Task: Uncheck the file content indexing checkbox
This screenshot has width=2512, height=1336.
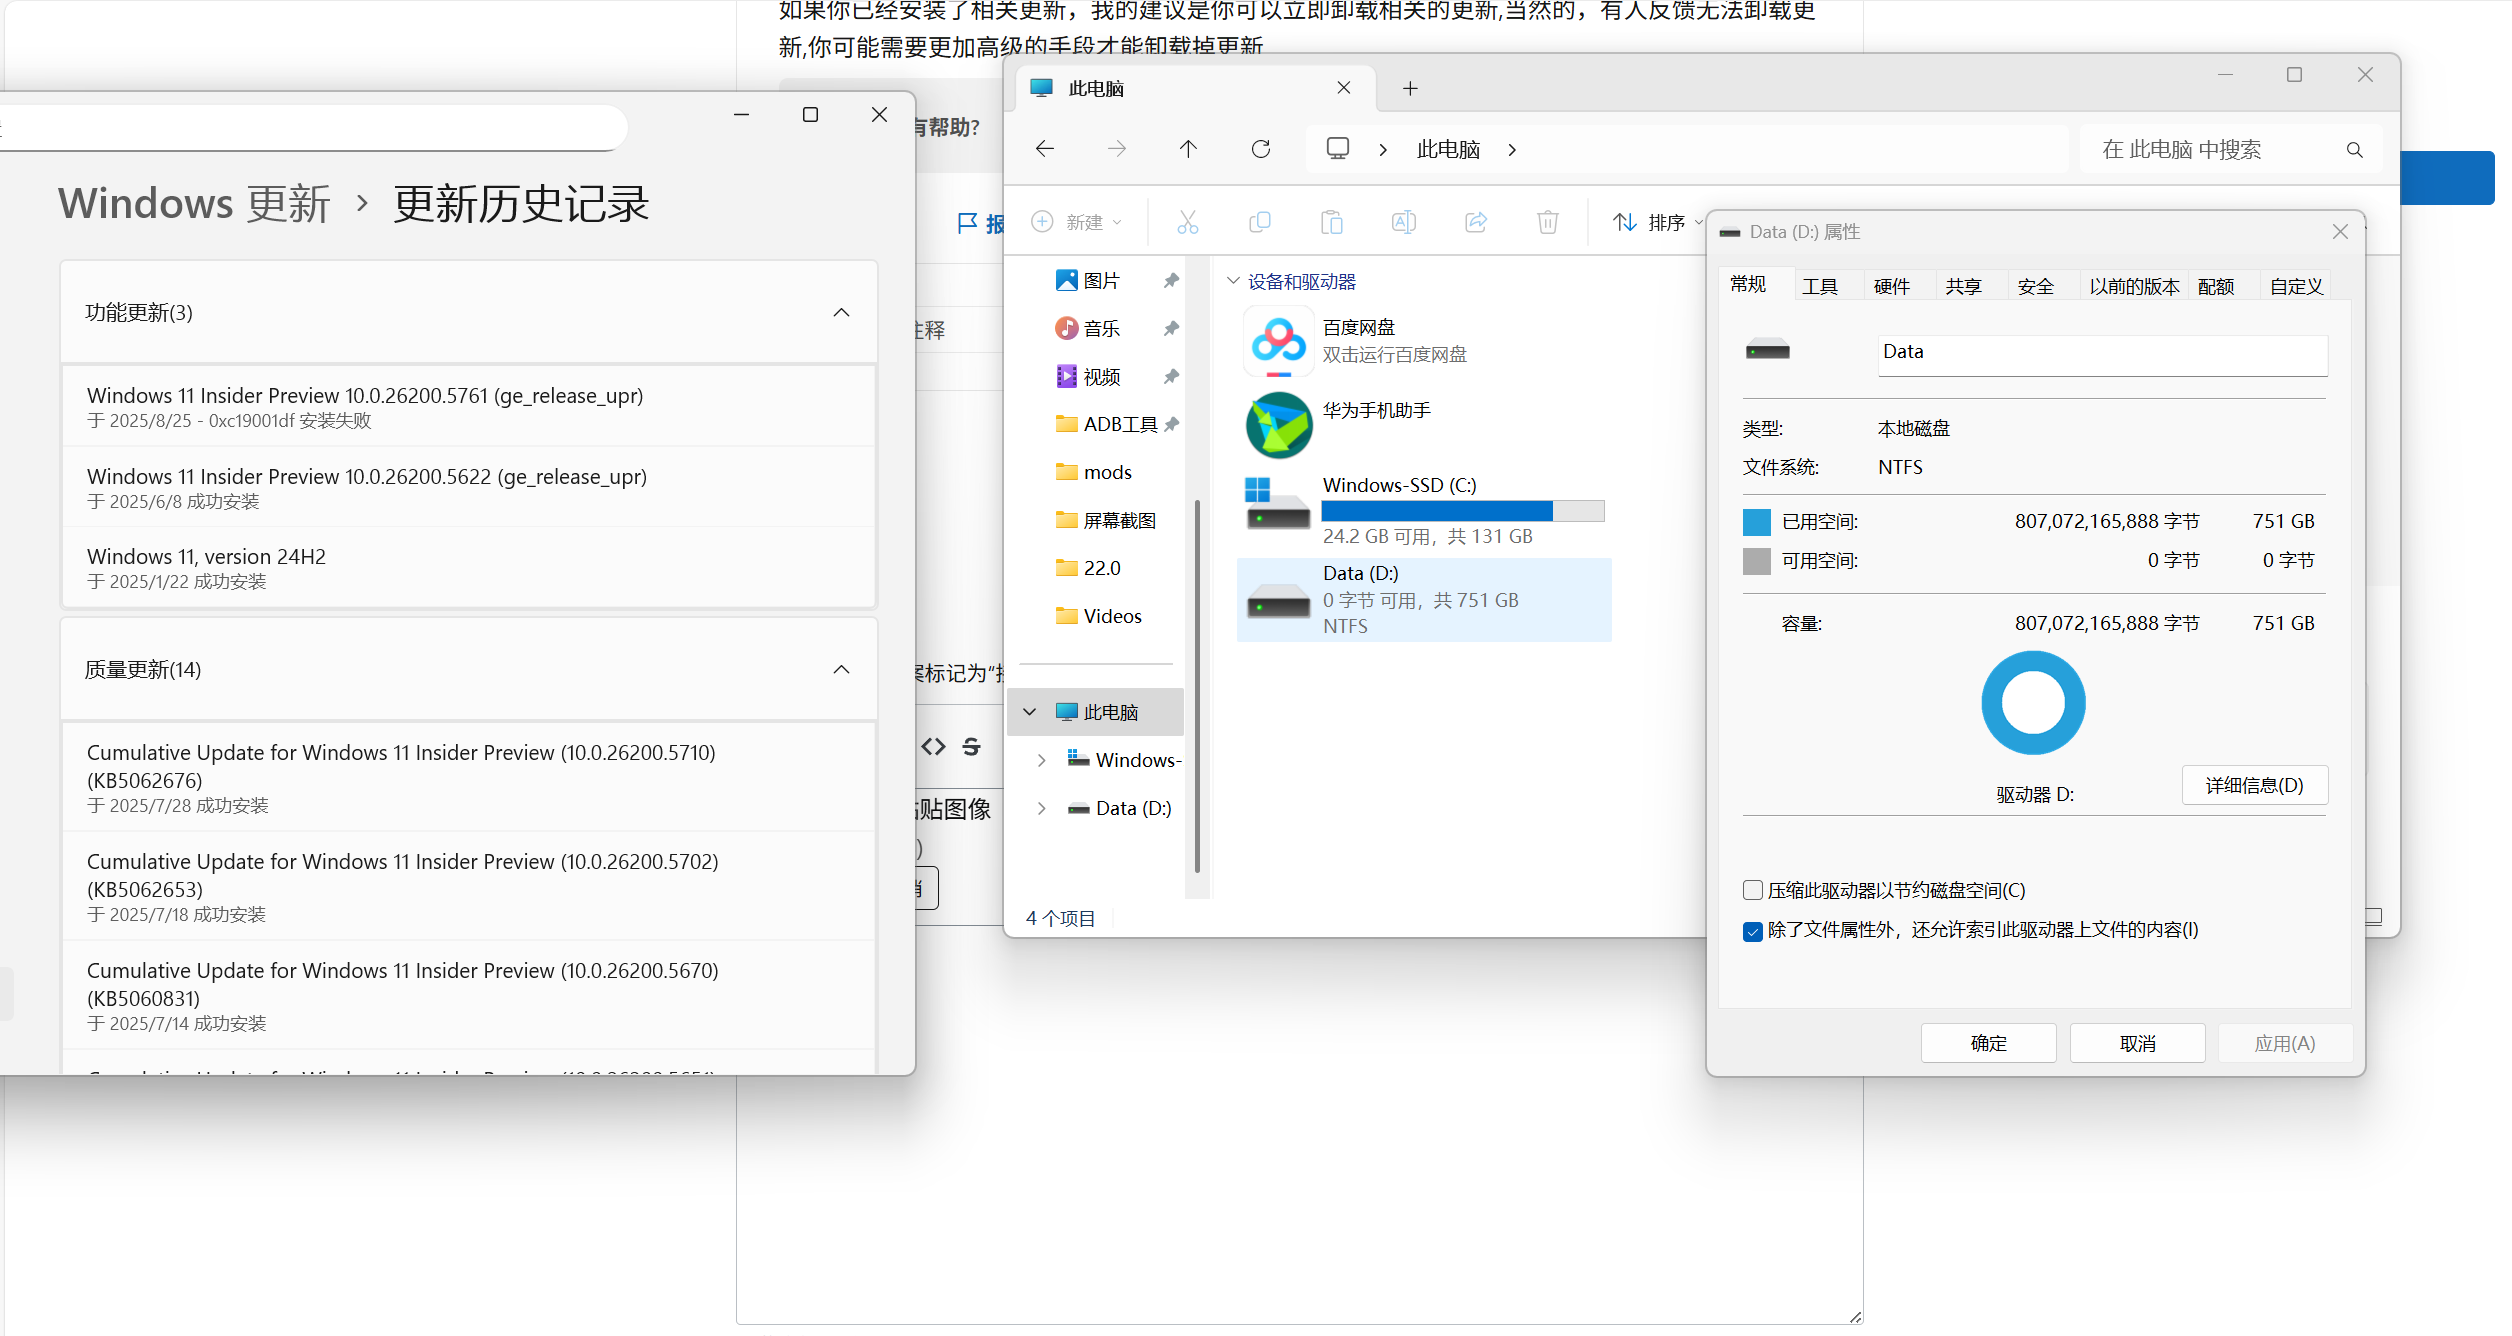Action: [1752, 931]
